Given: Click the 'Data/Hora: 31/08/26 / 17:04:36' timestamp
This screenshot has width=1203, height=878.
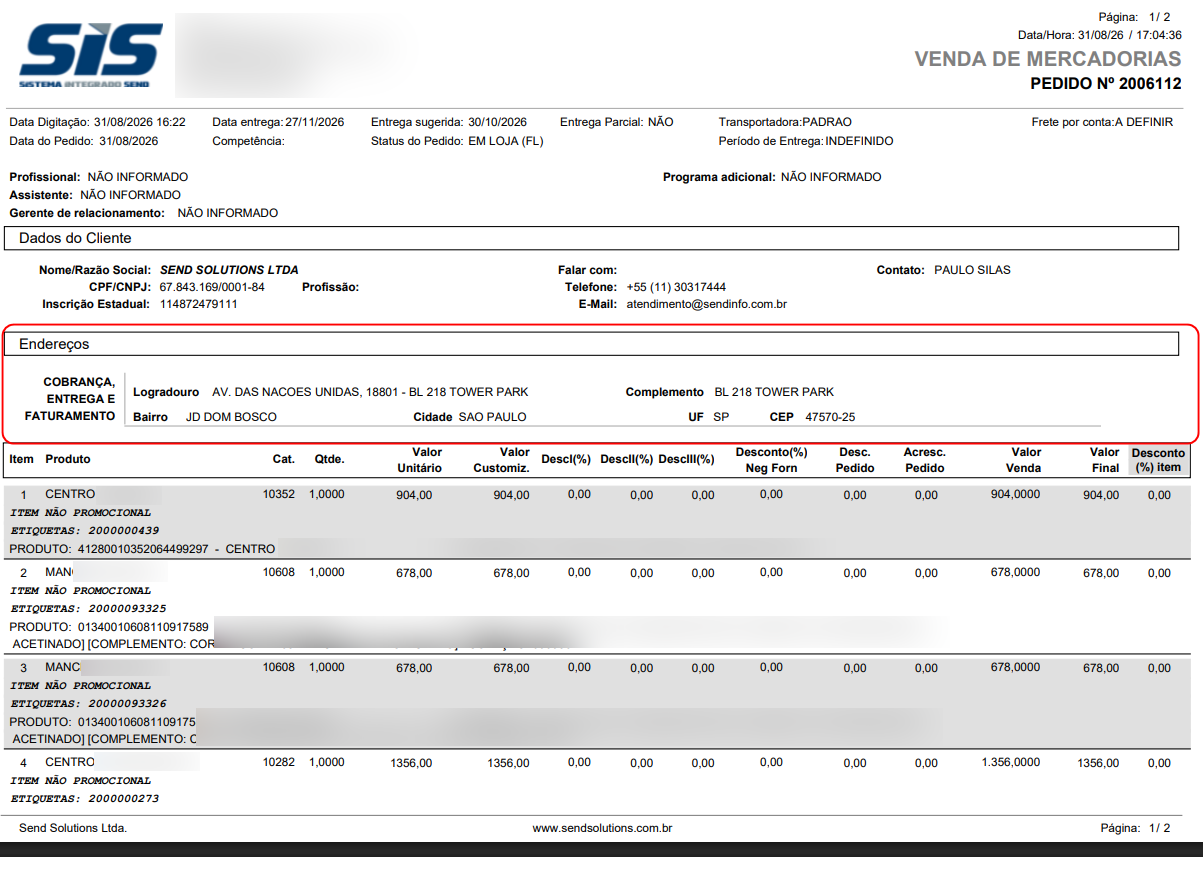Looking at the screenshot, I should 1100,34.
